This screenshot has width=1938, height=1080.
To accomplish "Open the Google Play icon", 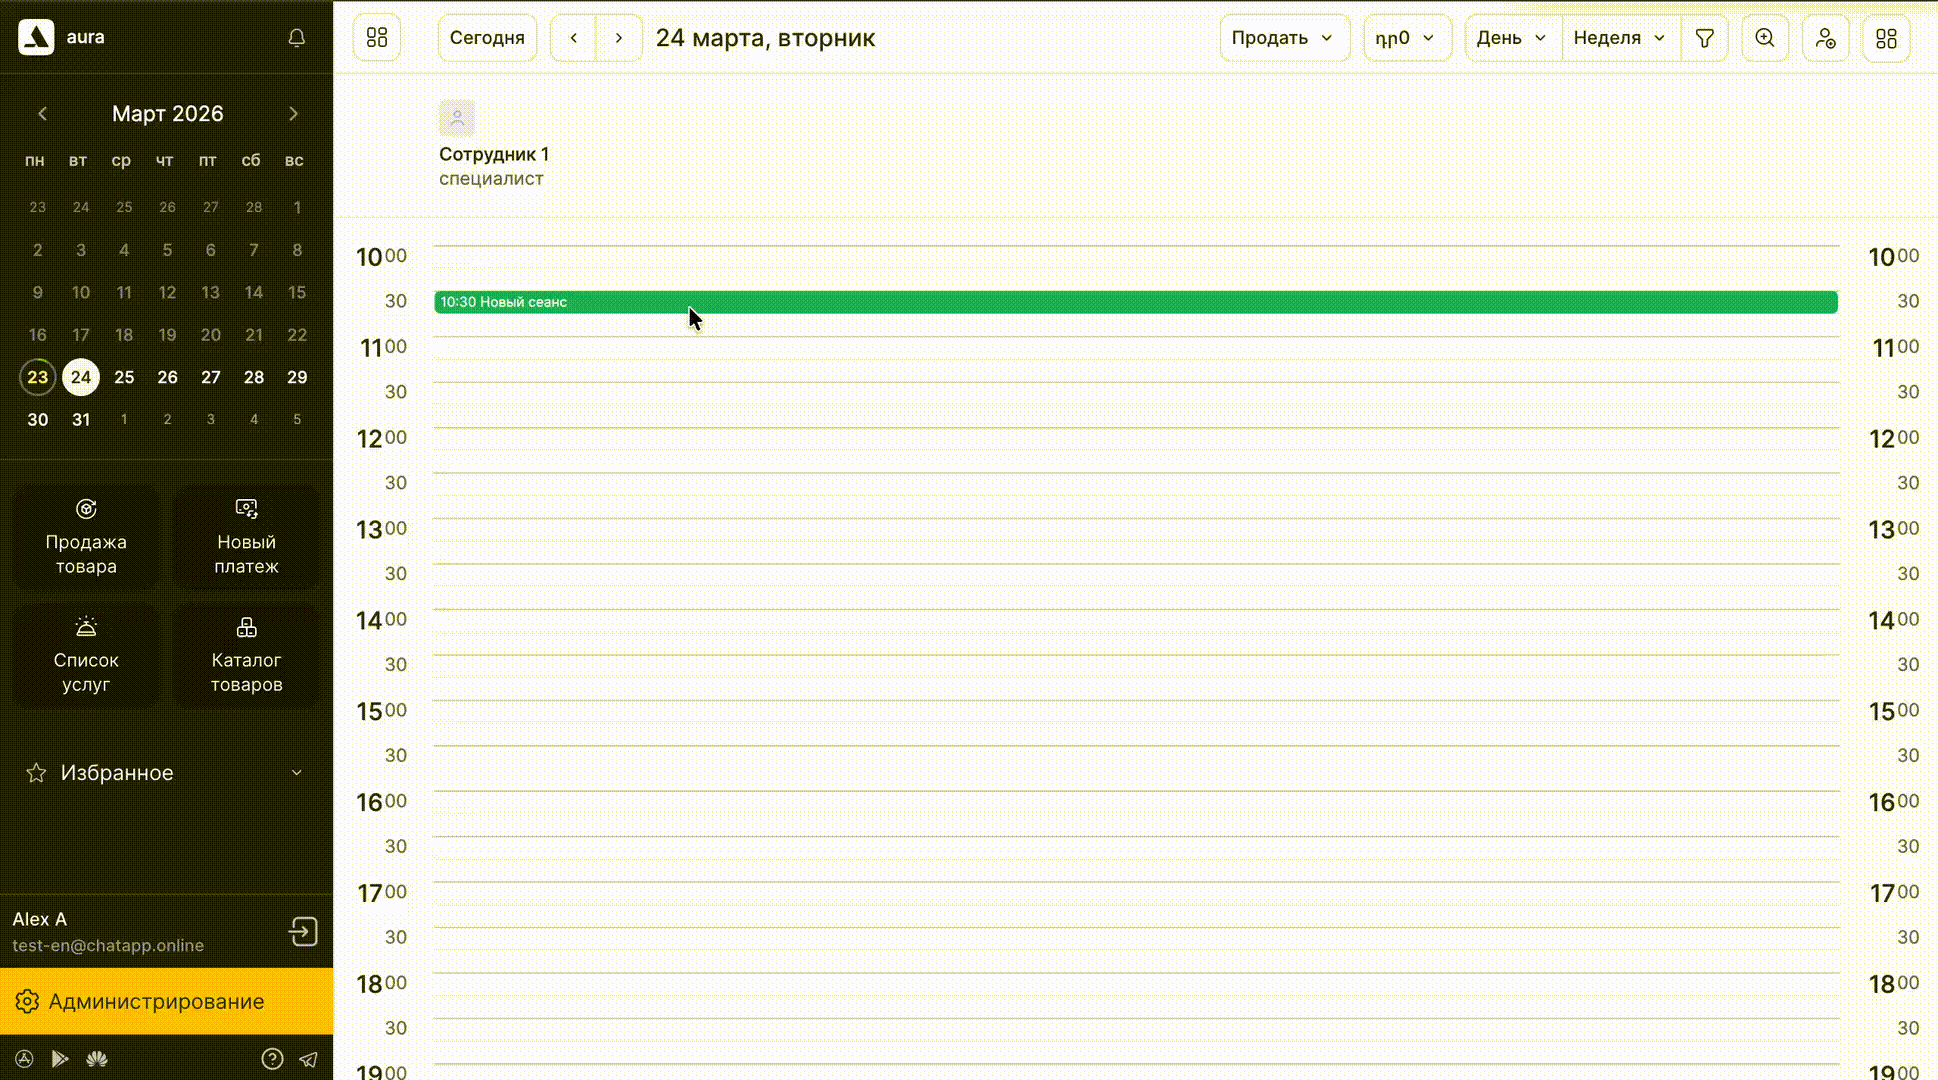I will 60,1059.
